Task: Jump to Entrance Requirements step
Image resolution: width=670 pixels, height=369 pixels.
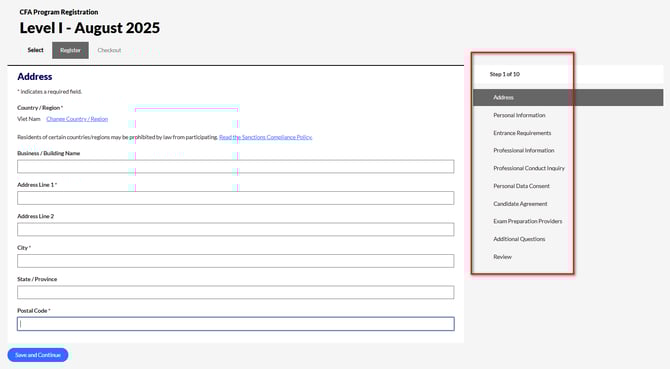Action: point(522,133)
